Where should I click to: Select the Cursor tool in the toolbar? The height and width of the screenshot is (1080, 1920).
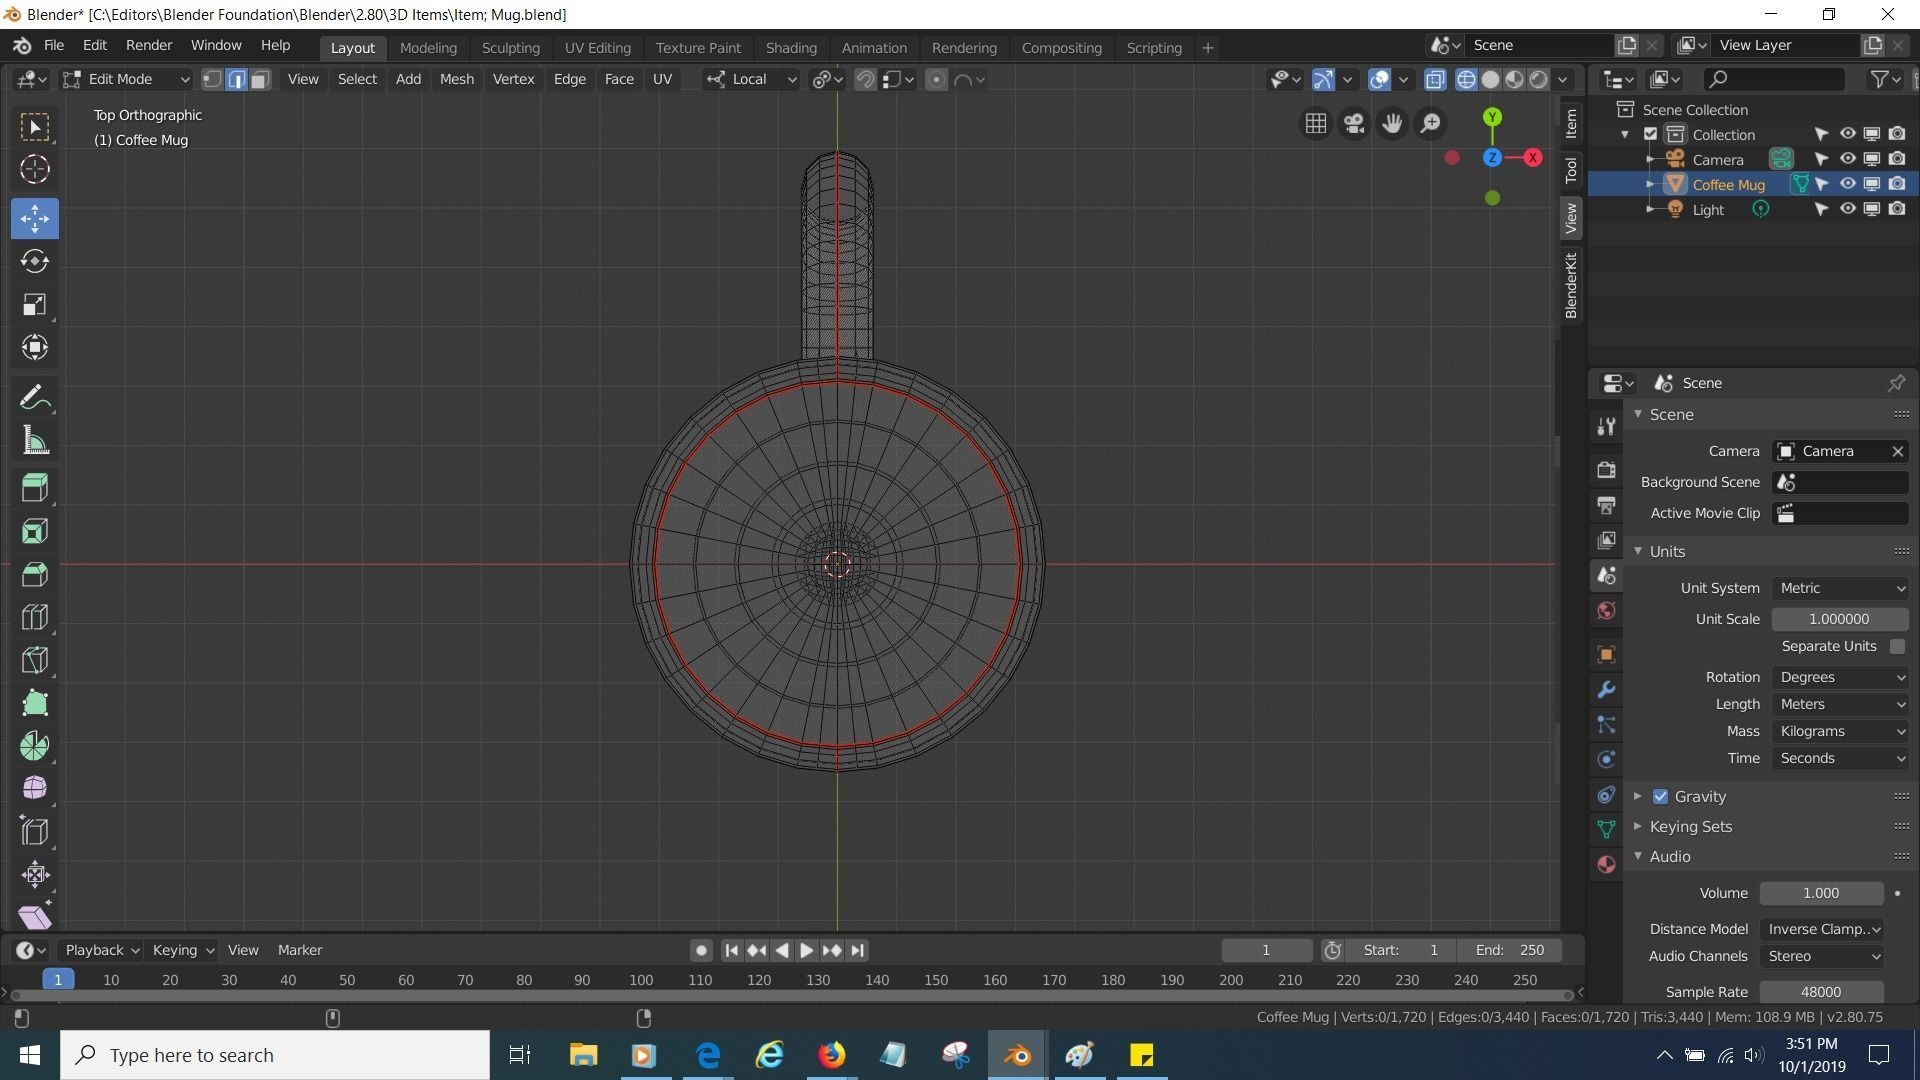35,169
